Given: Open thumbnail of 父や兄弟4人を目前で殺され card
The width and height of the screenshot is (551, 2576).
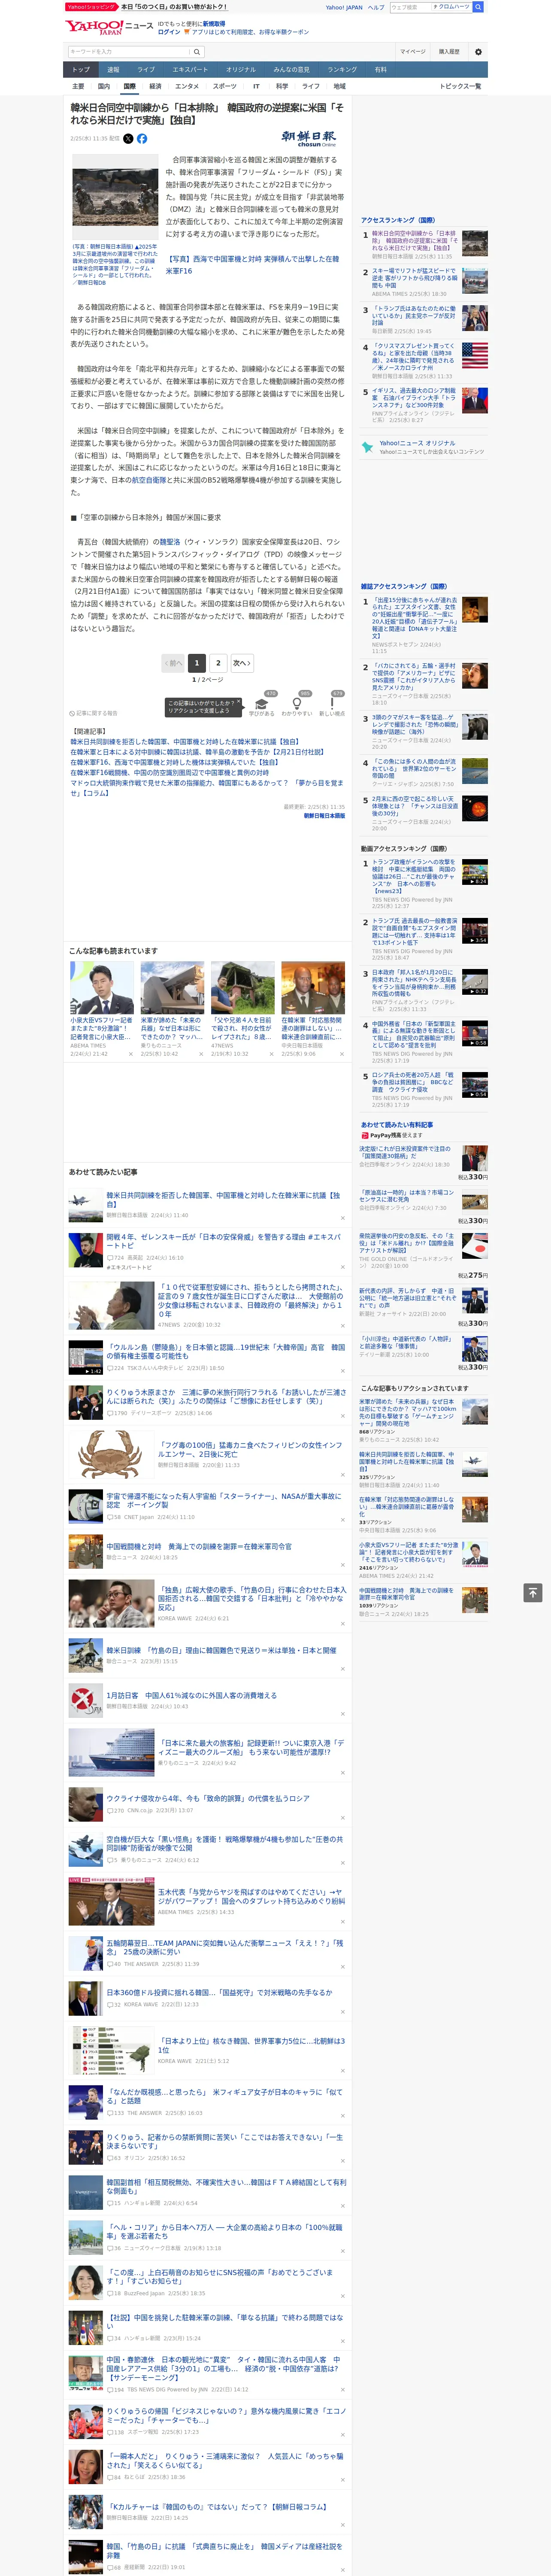Looking at the screenshot, I should 243,988.
